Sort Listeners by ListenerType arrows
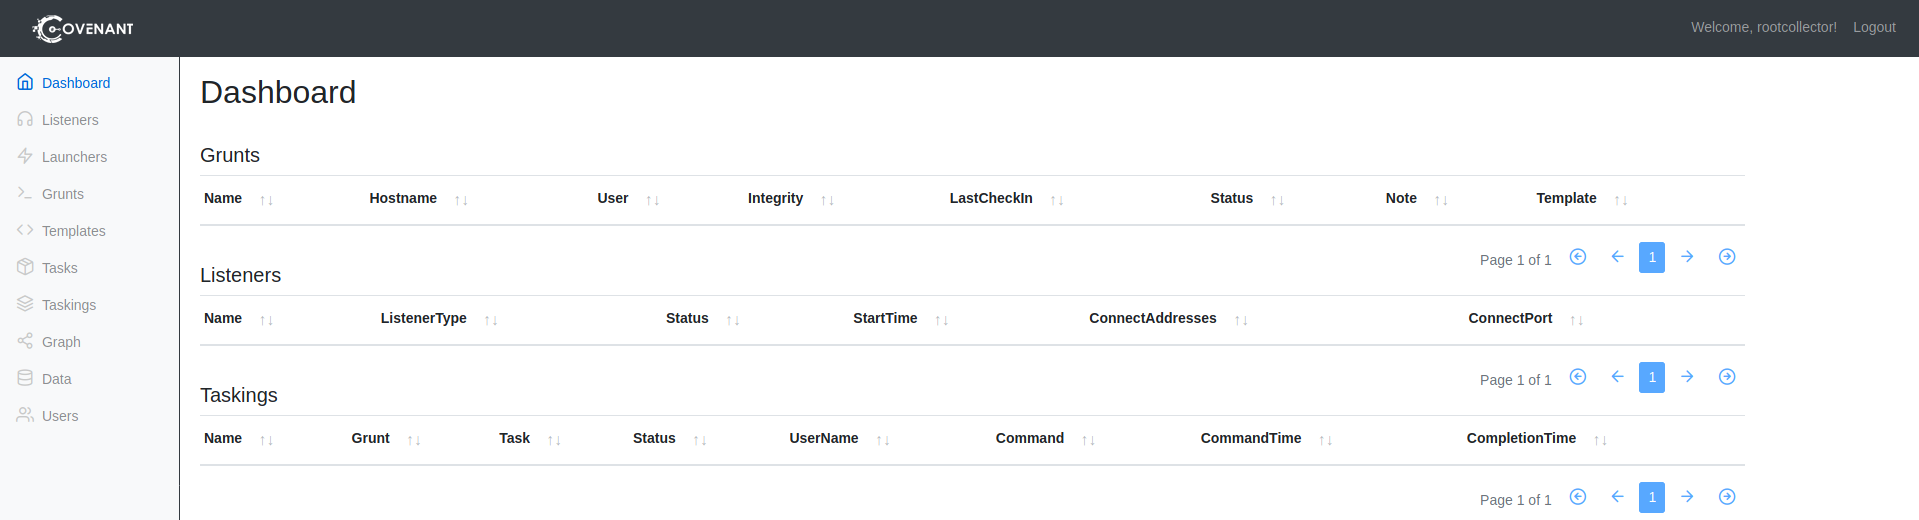Screen dimensions: 1919x520 (491, 320)
